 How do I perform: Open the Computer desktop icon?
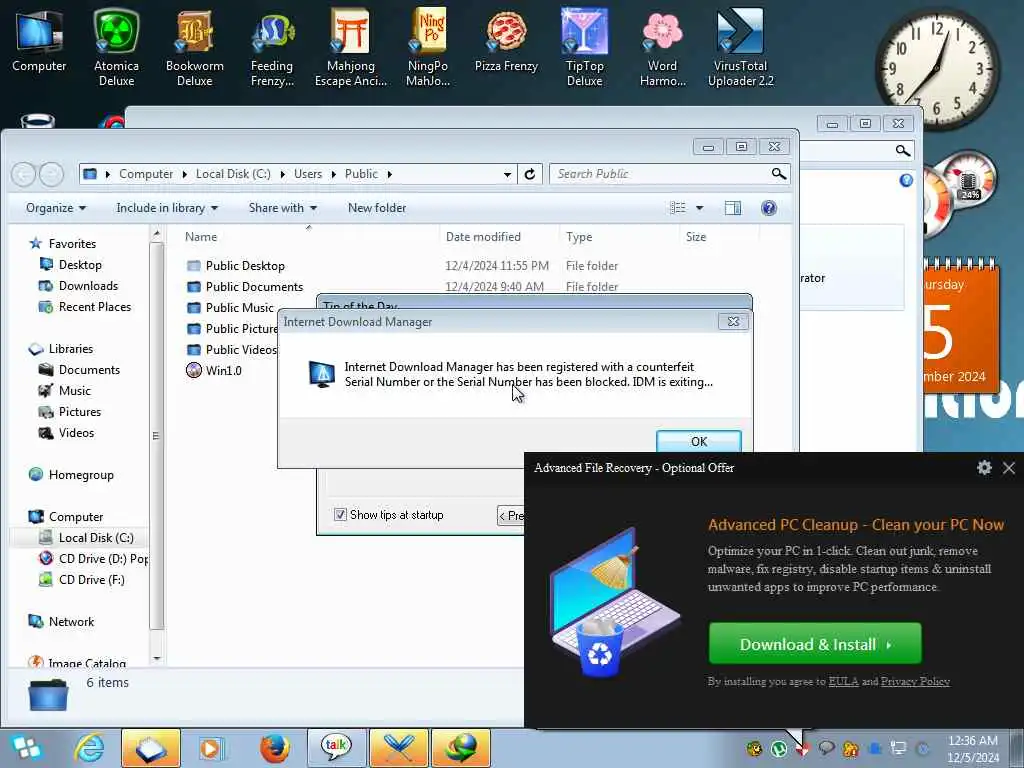pyautogui.click(x=39, y=40)
